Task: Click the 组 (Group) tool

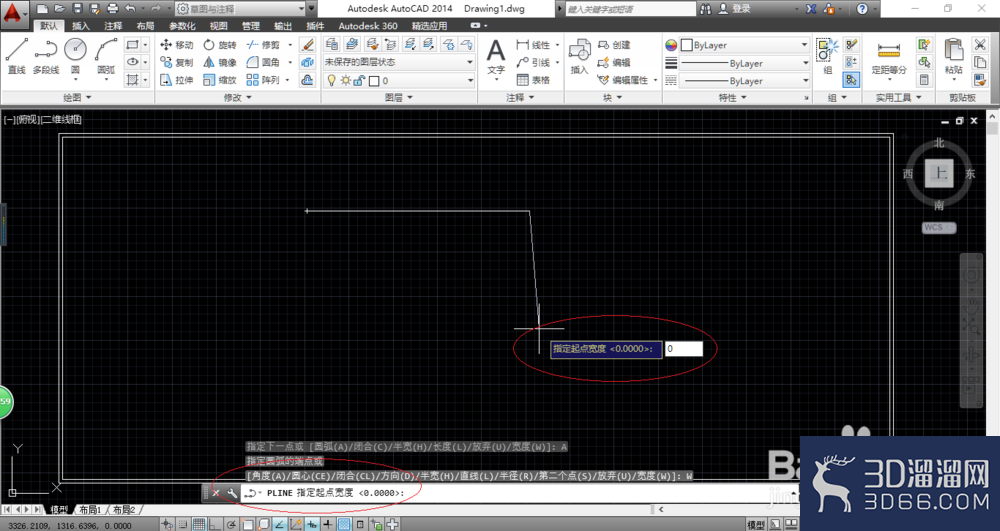Action: [828, 56]
